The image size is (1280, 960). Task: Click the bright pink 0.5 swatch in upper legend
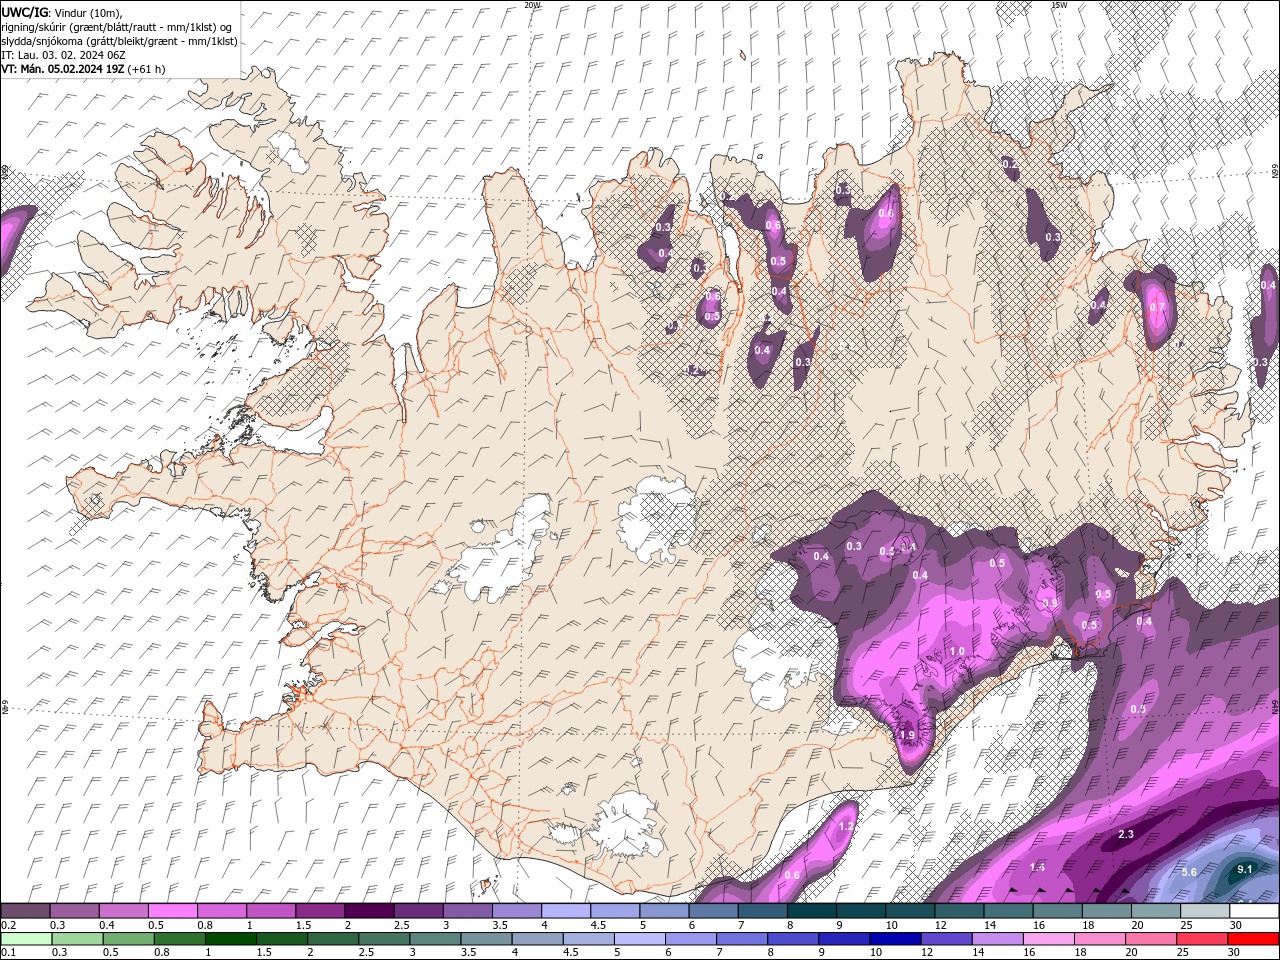[172, 911]
